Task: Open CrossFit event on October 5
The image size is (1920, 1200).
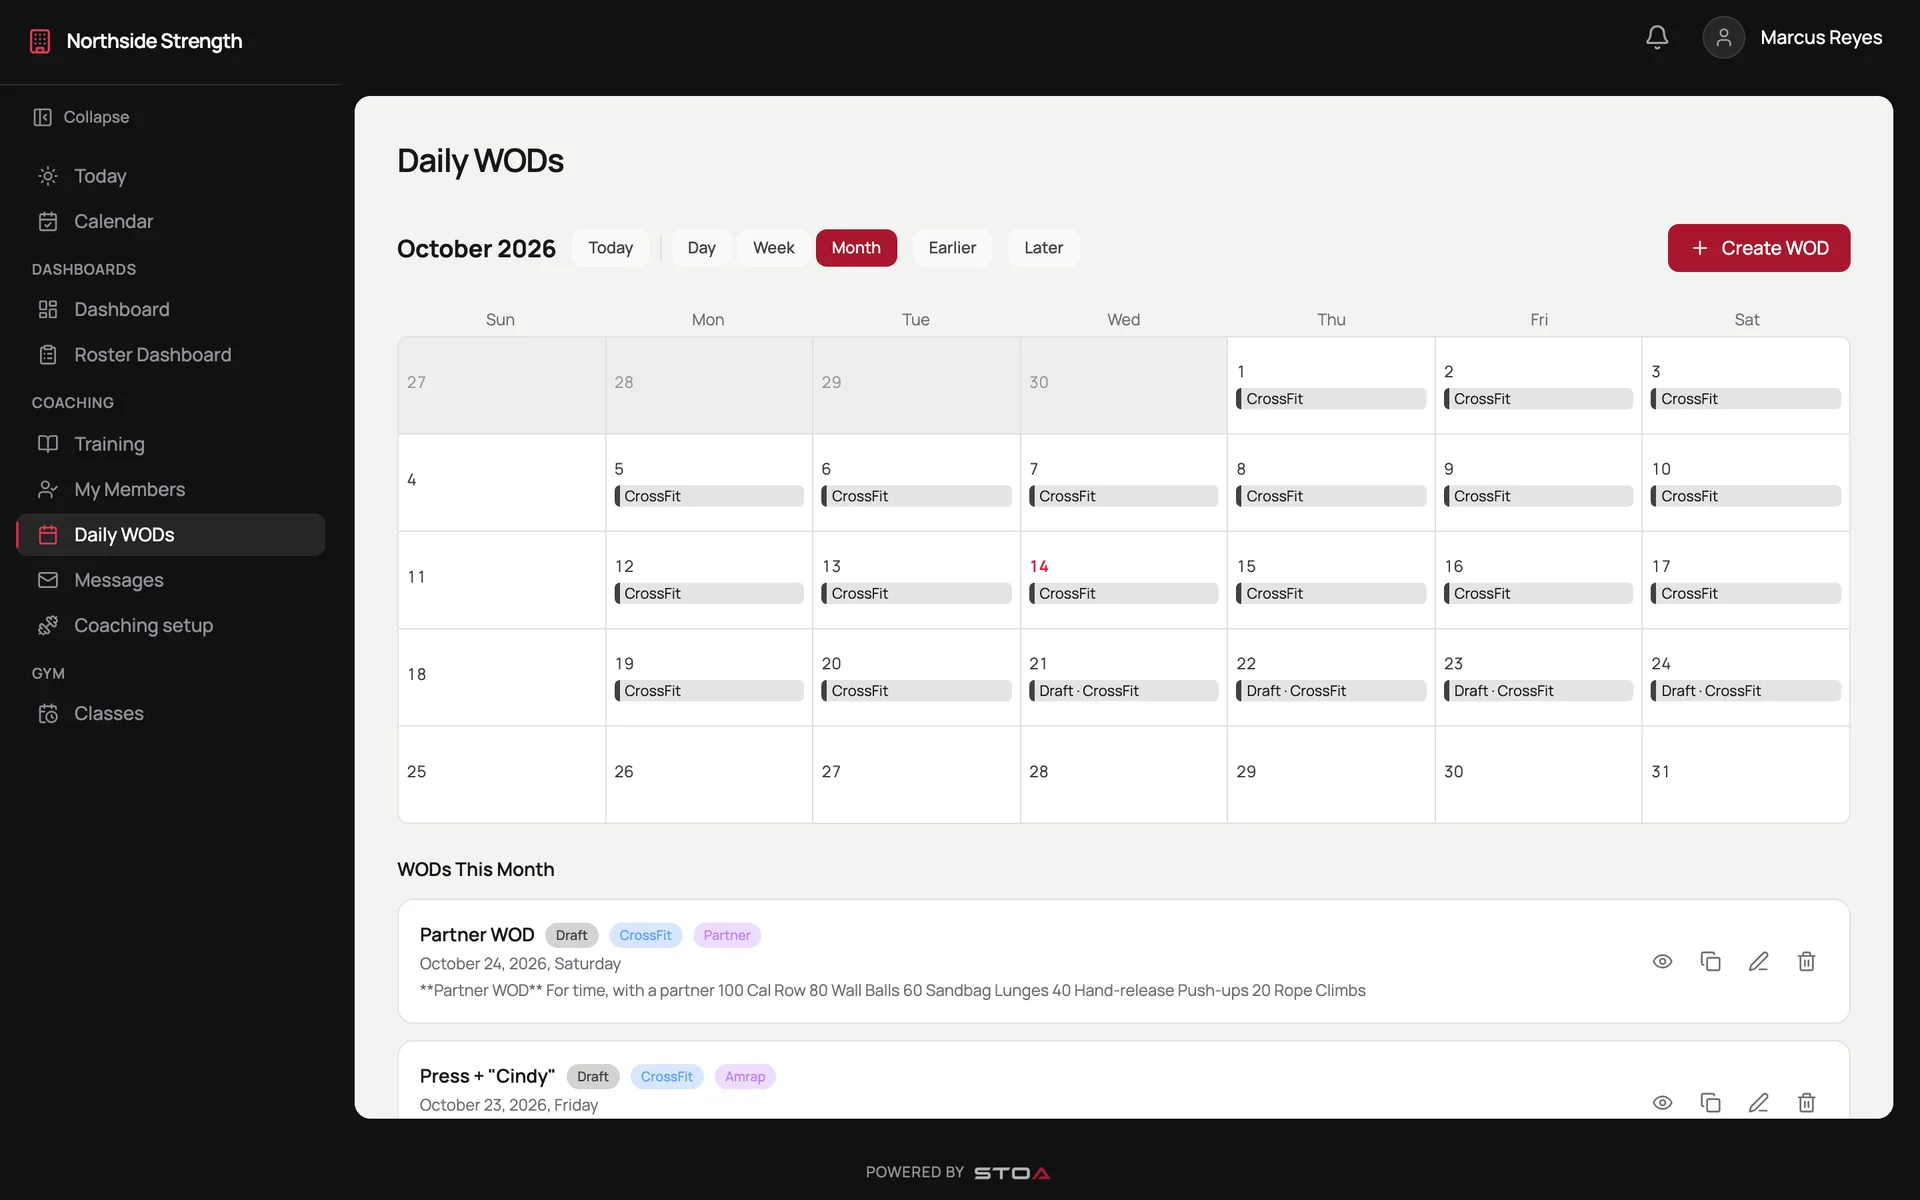Action: pos(709,496)
